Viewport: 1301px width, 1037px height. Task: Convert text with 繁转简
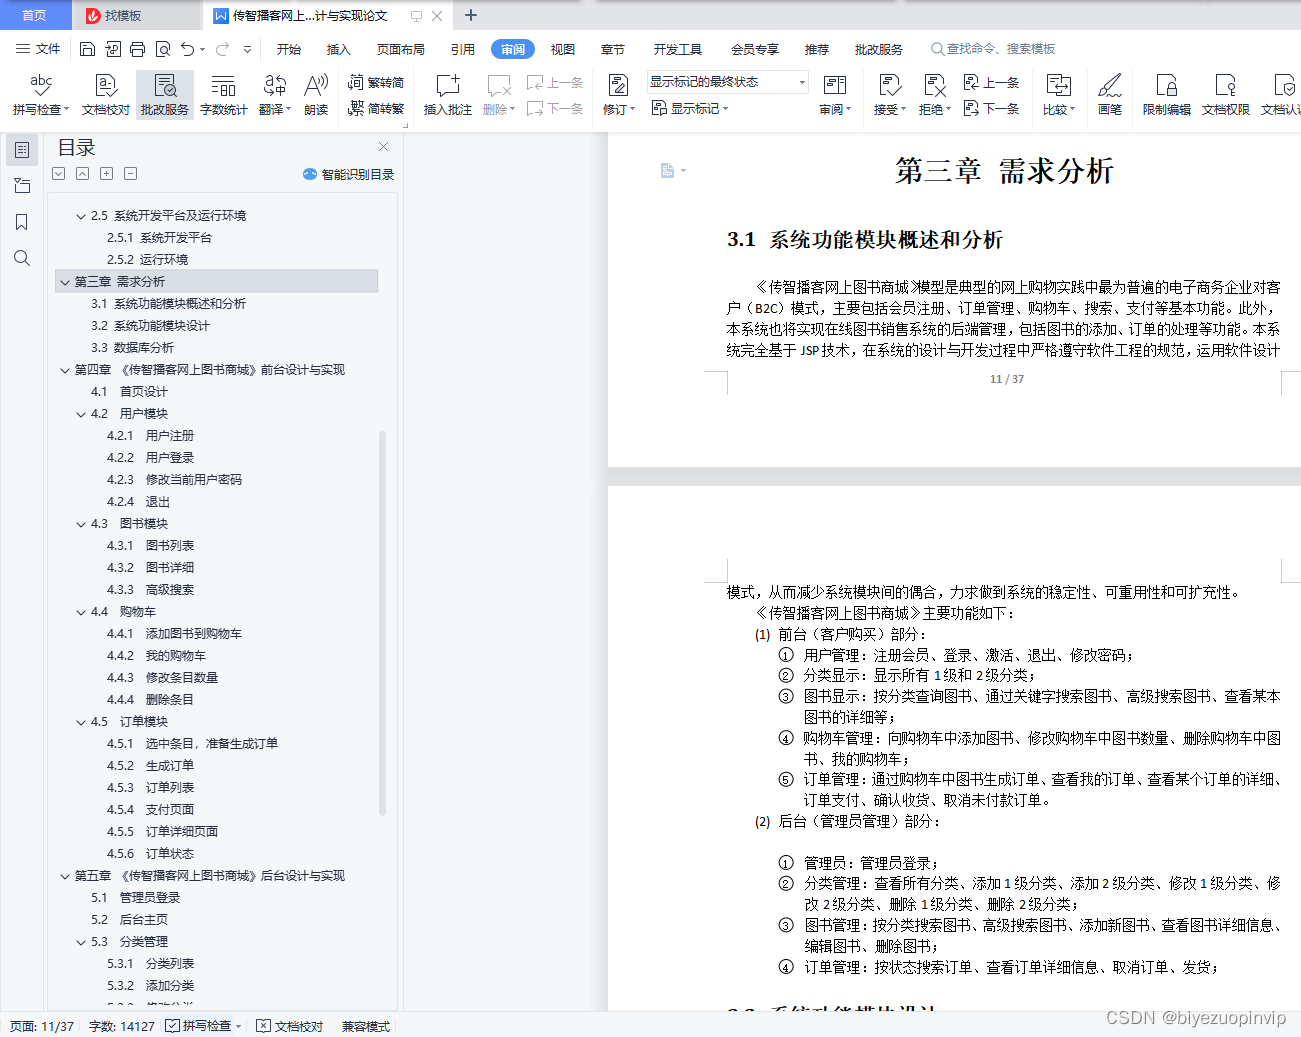pos(376,82)
